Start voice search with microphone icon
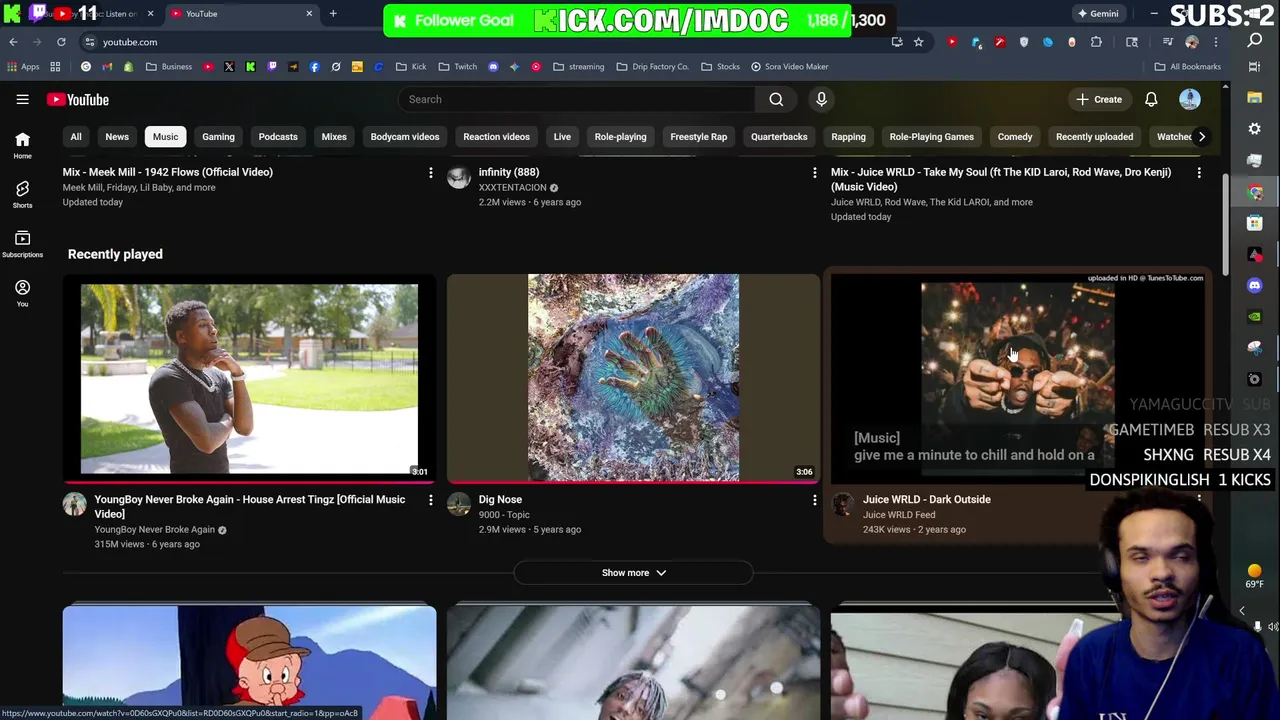This screenshot has width=1280, height=720. point(821,99)
